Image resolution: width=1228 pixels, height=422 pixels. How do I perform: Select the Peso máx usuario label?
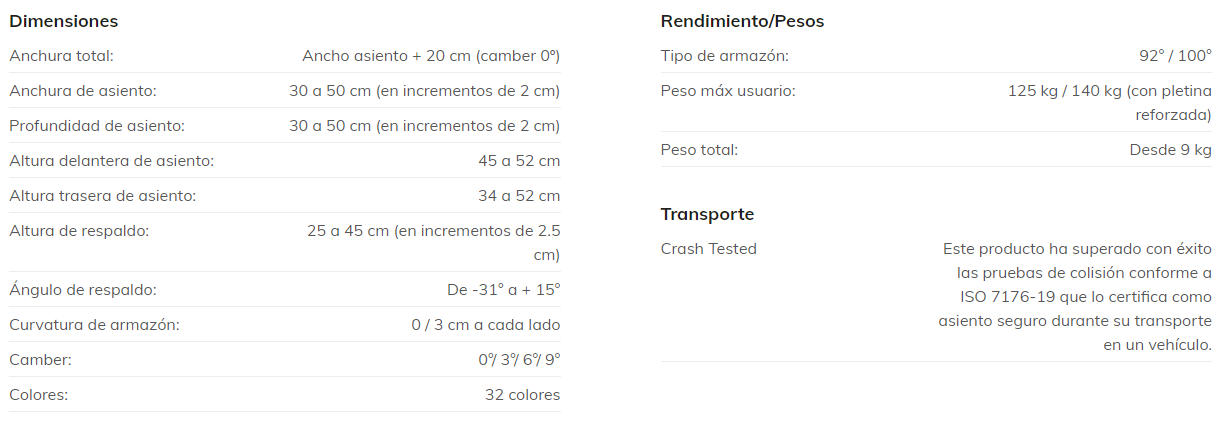tap(728, 91)
